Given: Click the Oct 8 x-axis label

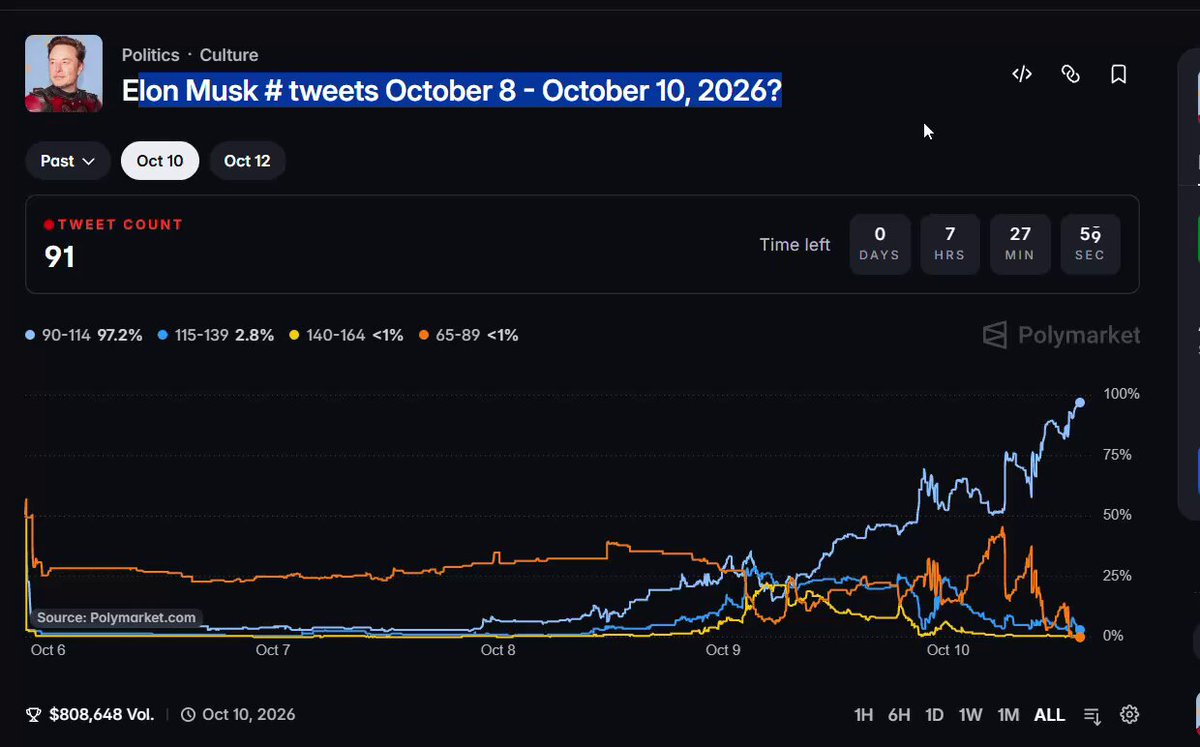Looking at the screenshot, I should click(498, 650).
